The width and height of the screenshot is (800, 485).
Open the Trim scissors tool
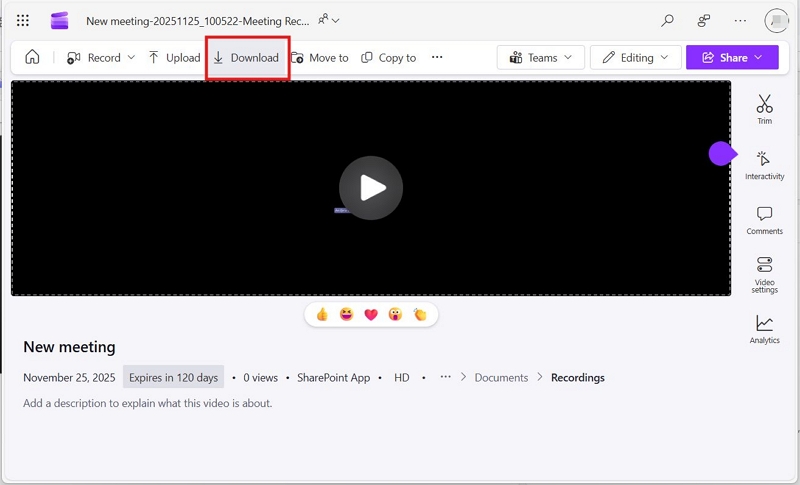pyautogui.click(x=764, y=109)
